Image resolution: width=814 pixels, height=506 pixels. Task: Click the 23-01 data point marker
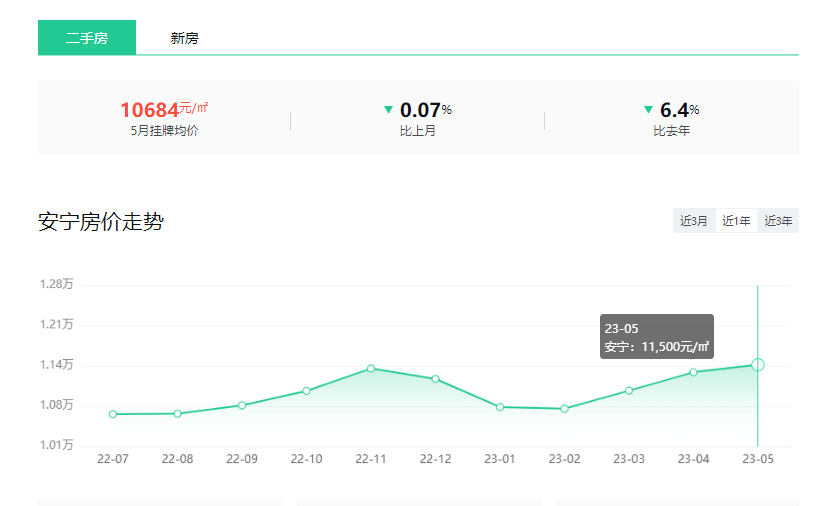500,407
